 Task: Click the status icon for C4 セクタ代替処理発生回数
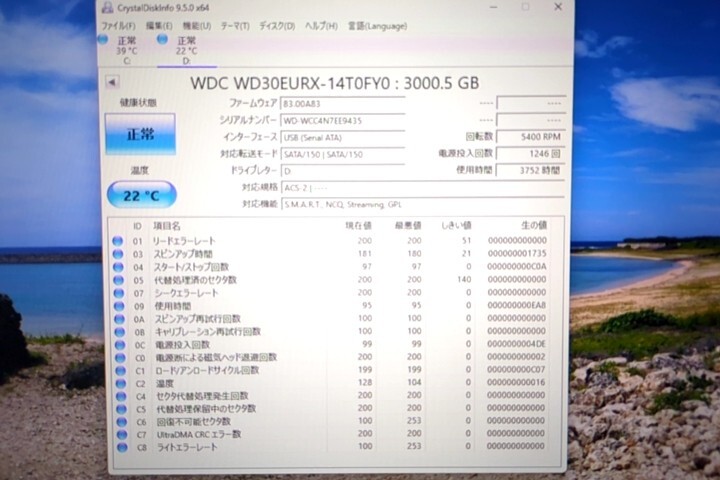121,396
